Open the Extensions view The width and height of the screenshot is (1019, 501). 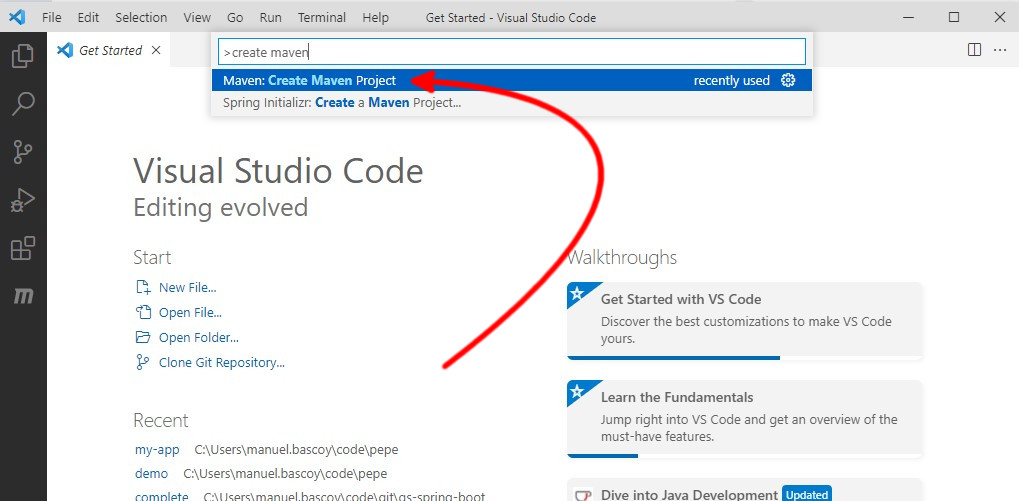coord(22,248)
